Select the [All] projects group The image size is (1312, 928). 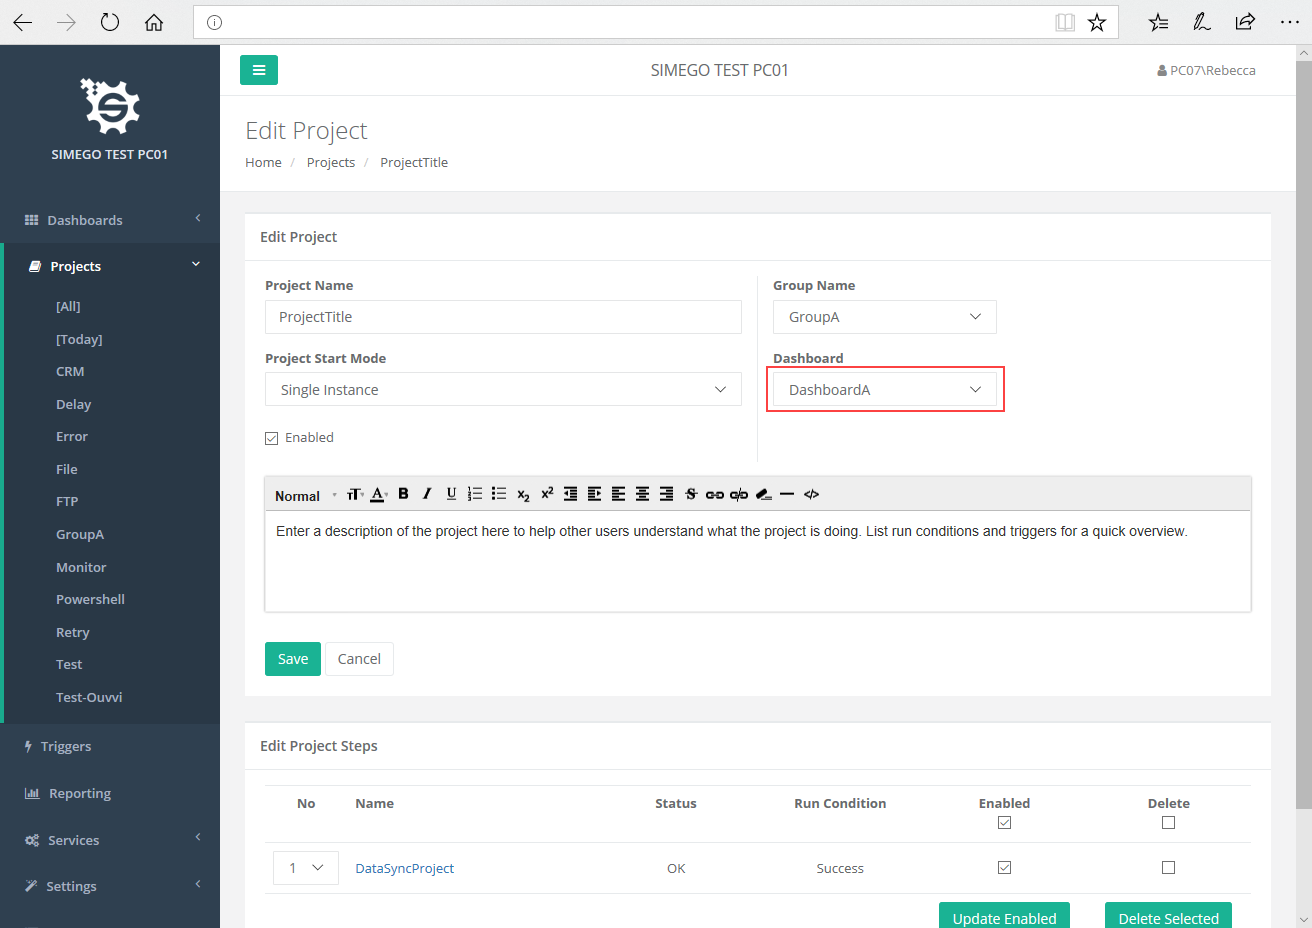tap(68, 306)
